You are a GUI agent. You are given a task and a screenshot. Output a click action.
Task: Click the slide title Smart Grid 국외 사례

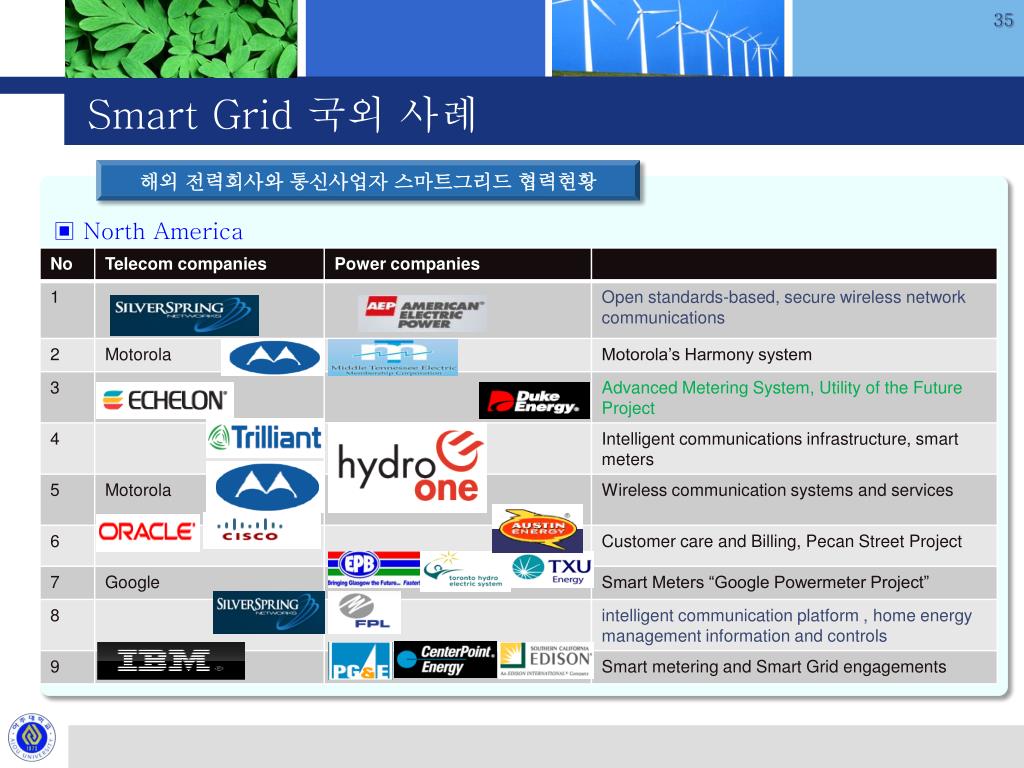[x=281, y=115]
